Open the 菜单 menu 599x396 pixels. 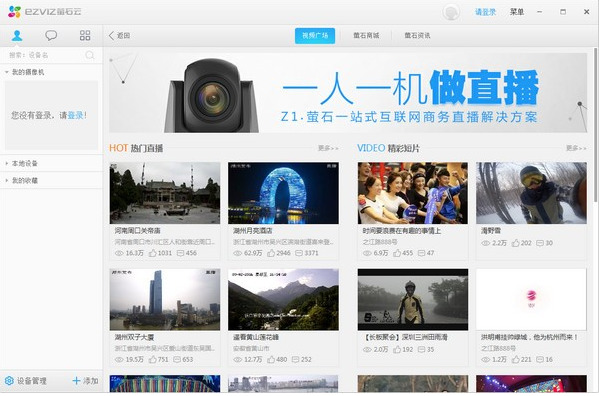(x=516, y=12)
